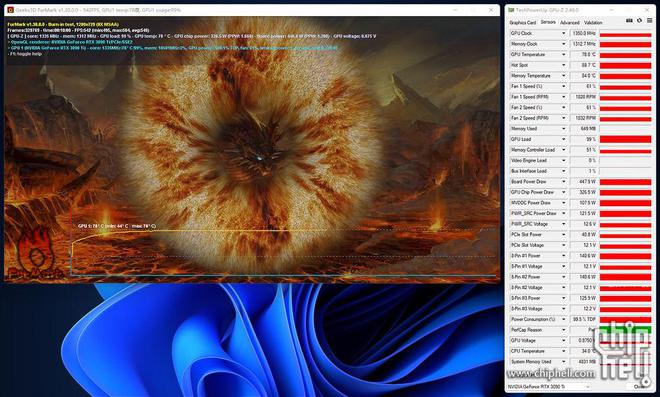Click the FurMark GPU temperature graph
This screenshot has height=397, width=660.
coord(283,253)
